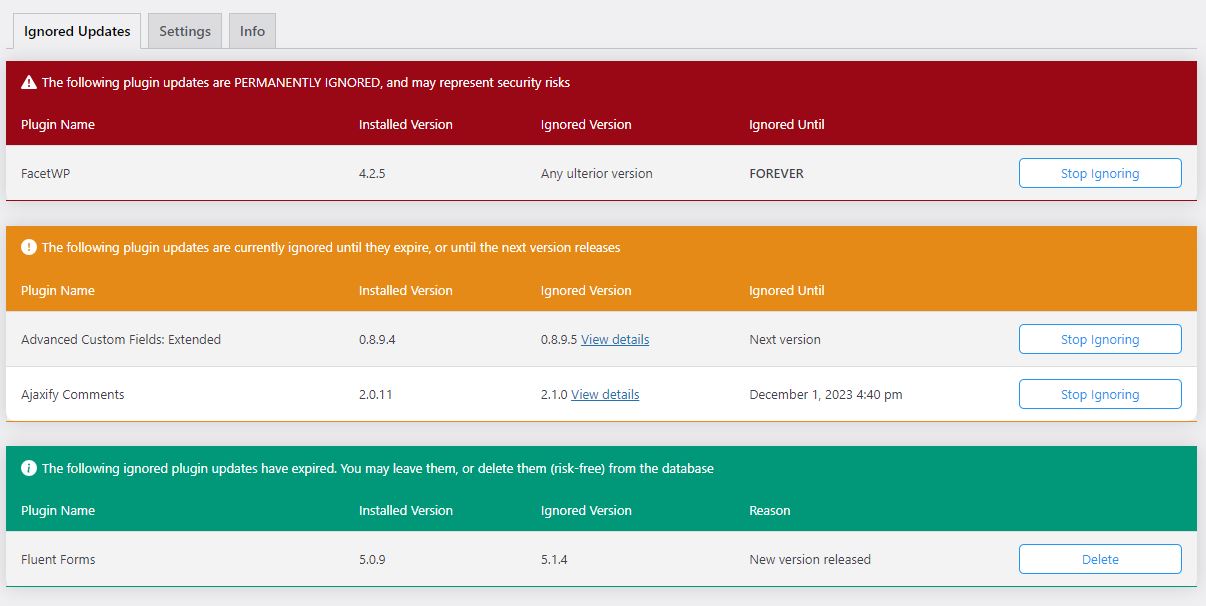The height and width of the screenshot is (606, 1206).
Task: Click the Reason column header in green table
Action: [769, 510]
